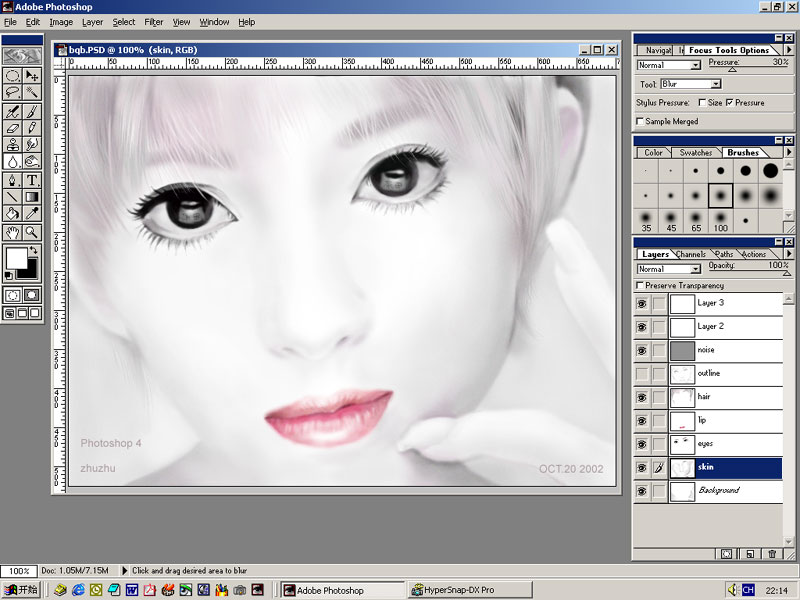Select the Paint Bucket tool
Screen dimensions: 800x600
(x=13, y=213)
